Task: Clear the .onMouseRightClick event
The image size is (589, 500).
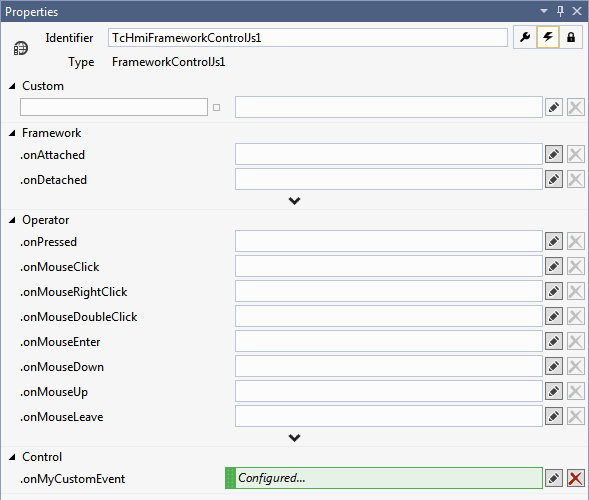Action: tap(575, 291)
